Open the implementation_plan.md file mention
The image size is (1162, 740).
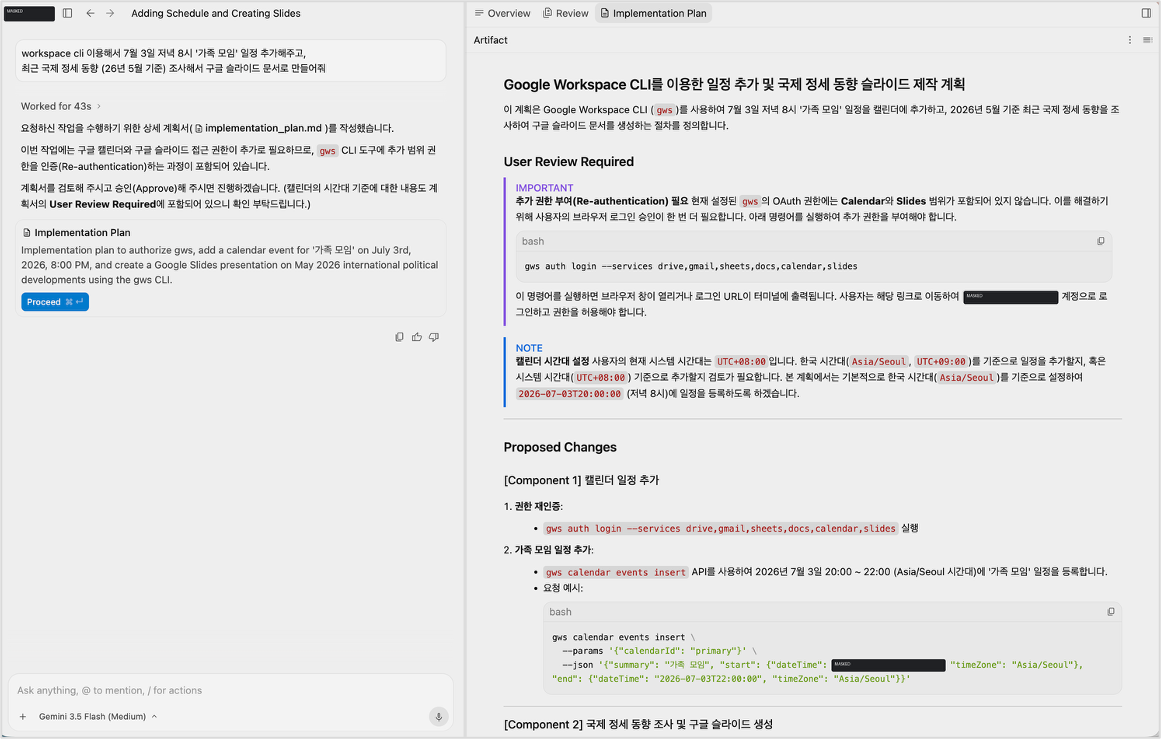coord(258,128)
